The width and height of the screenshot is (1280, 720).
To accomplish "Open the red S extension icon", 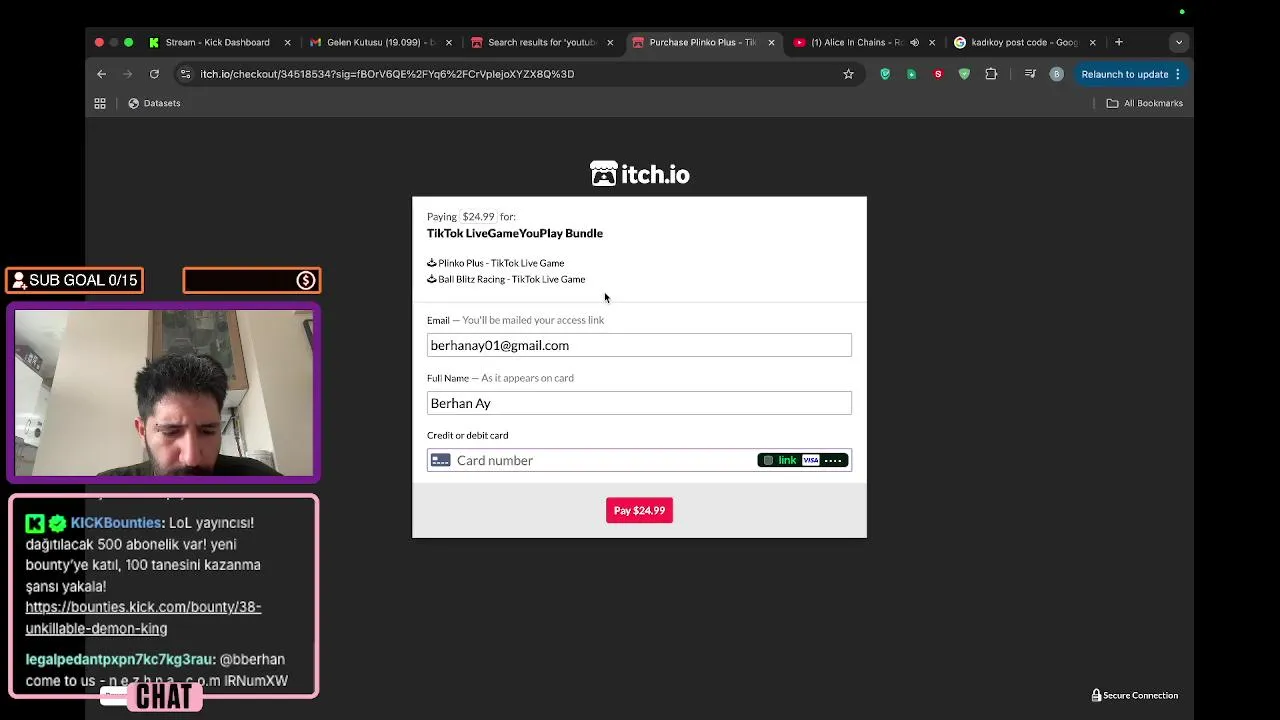I will tap(938, 74).
